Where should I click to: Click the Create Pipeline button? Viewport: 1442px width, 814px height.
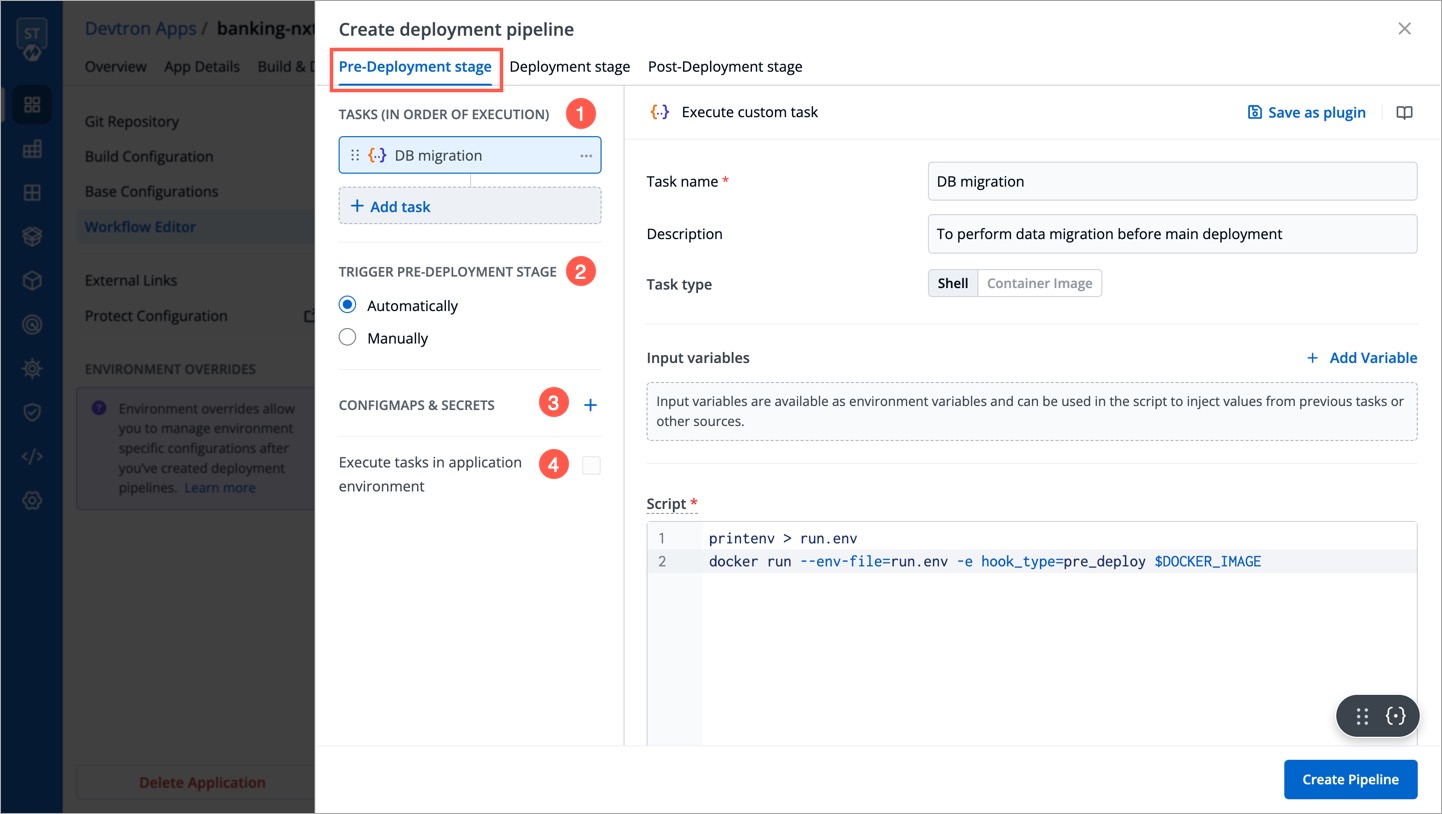1350,779
